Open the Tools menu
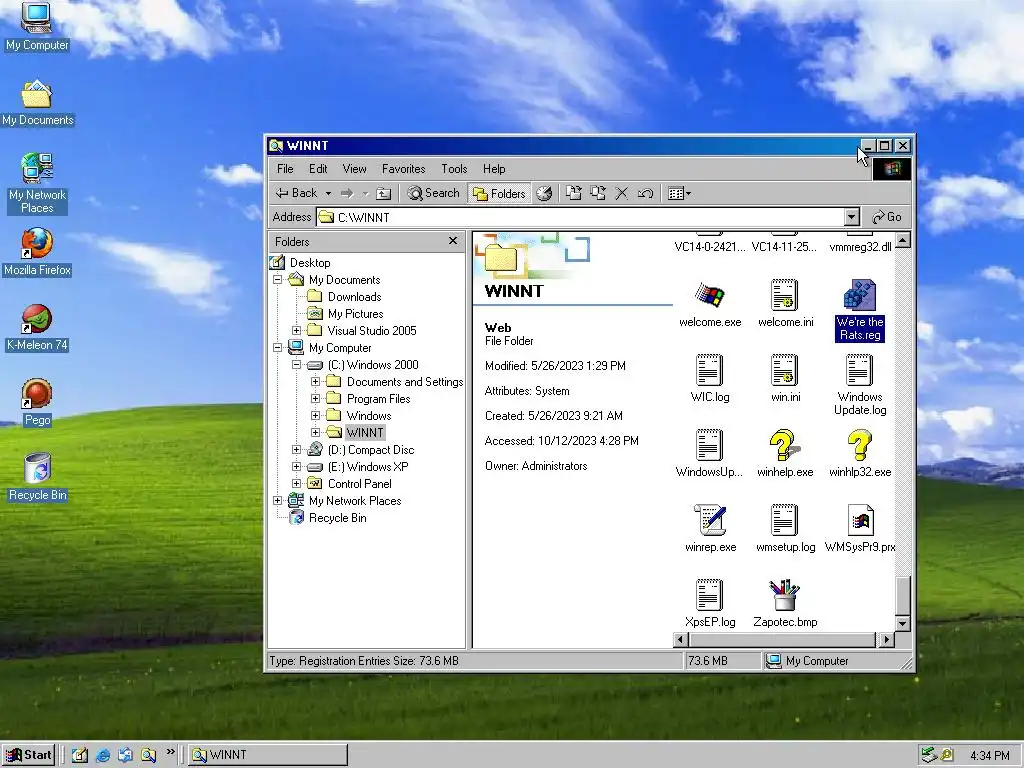 click(454, 169)
